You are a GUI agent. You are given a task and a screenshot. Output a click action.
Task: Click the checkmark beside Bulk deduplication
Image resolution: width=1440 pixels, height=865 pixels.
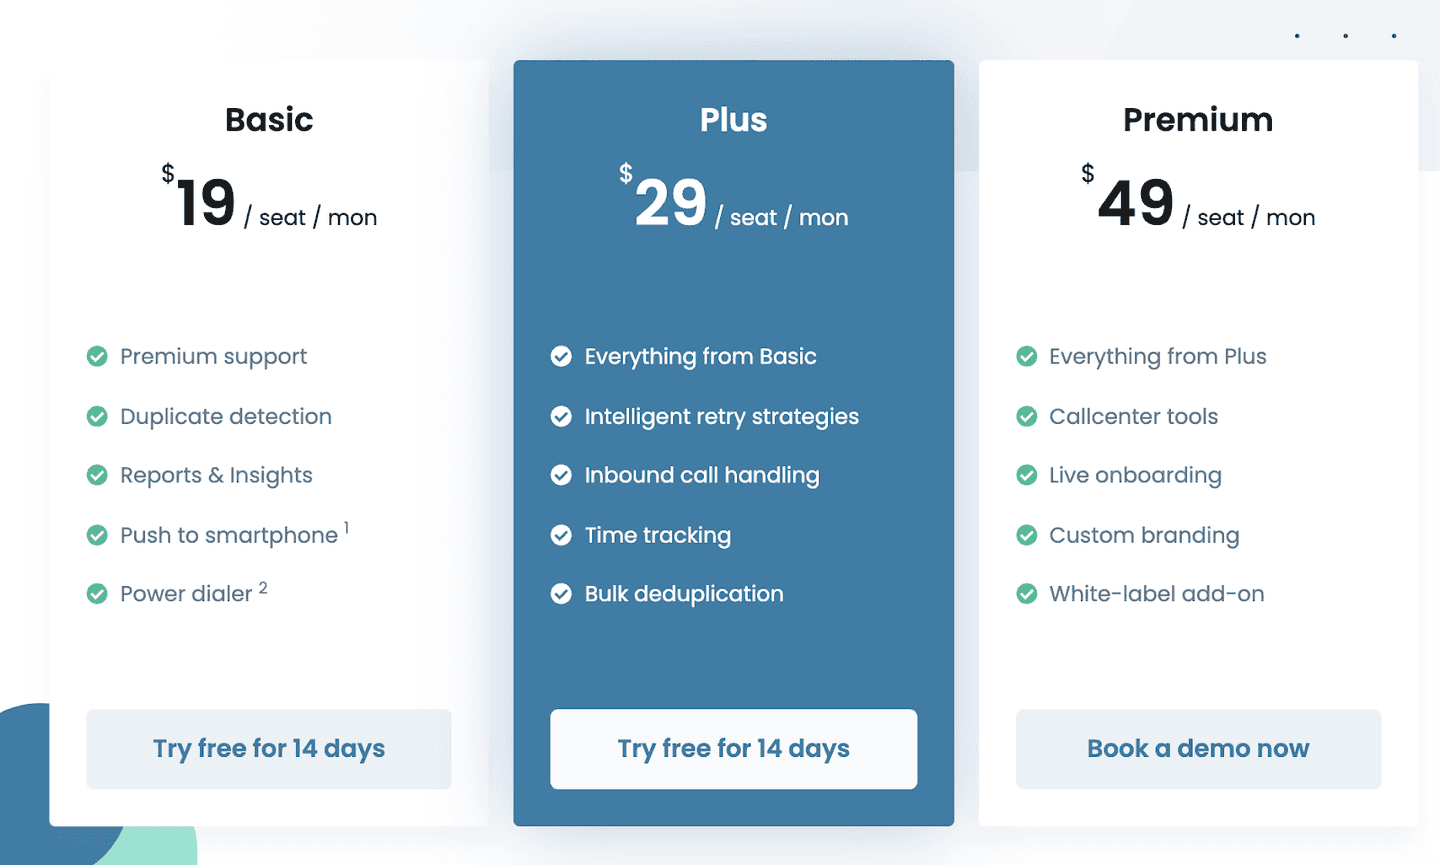click(x=561, y=593)
